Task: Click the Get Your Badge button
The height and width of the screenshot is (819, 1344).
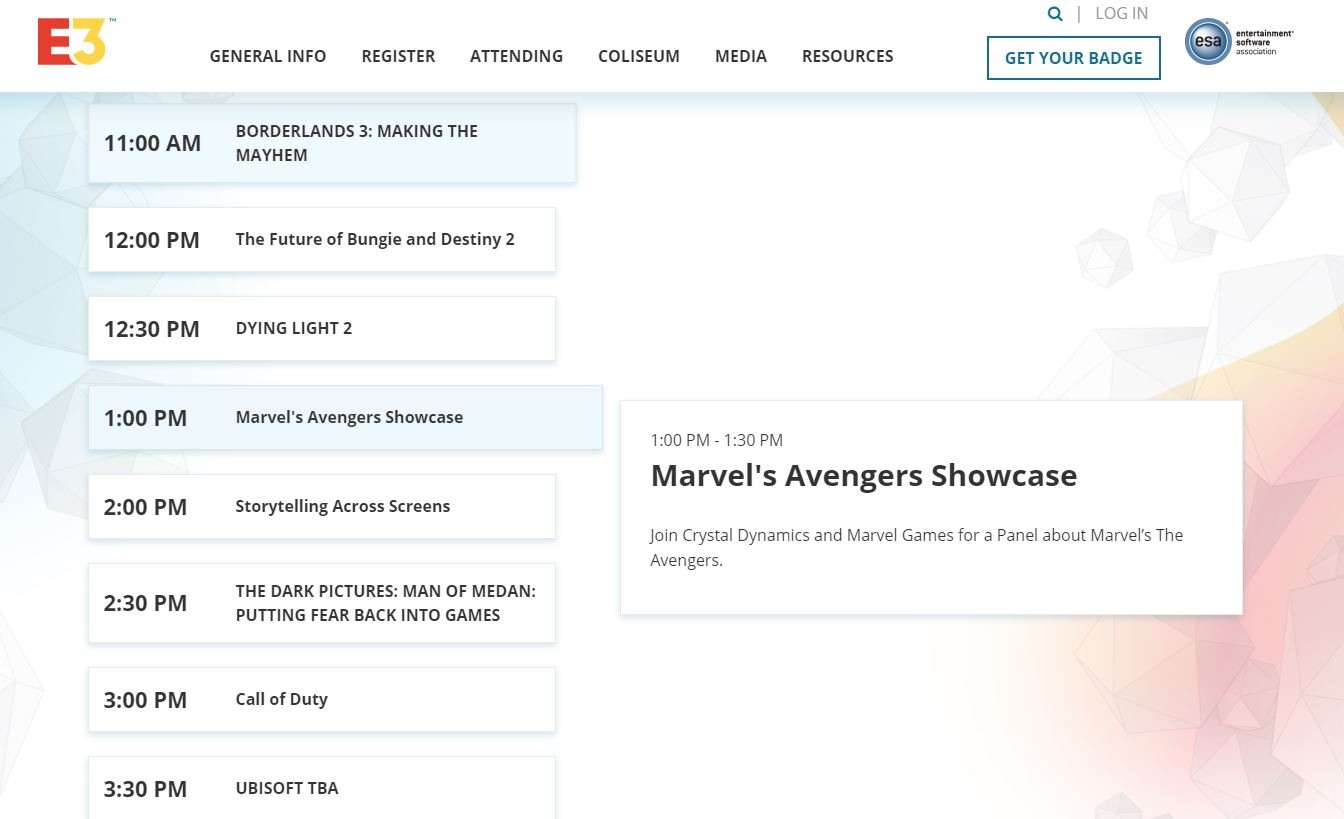Action: [x=1073, y=58]
